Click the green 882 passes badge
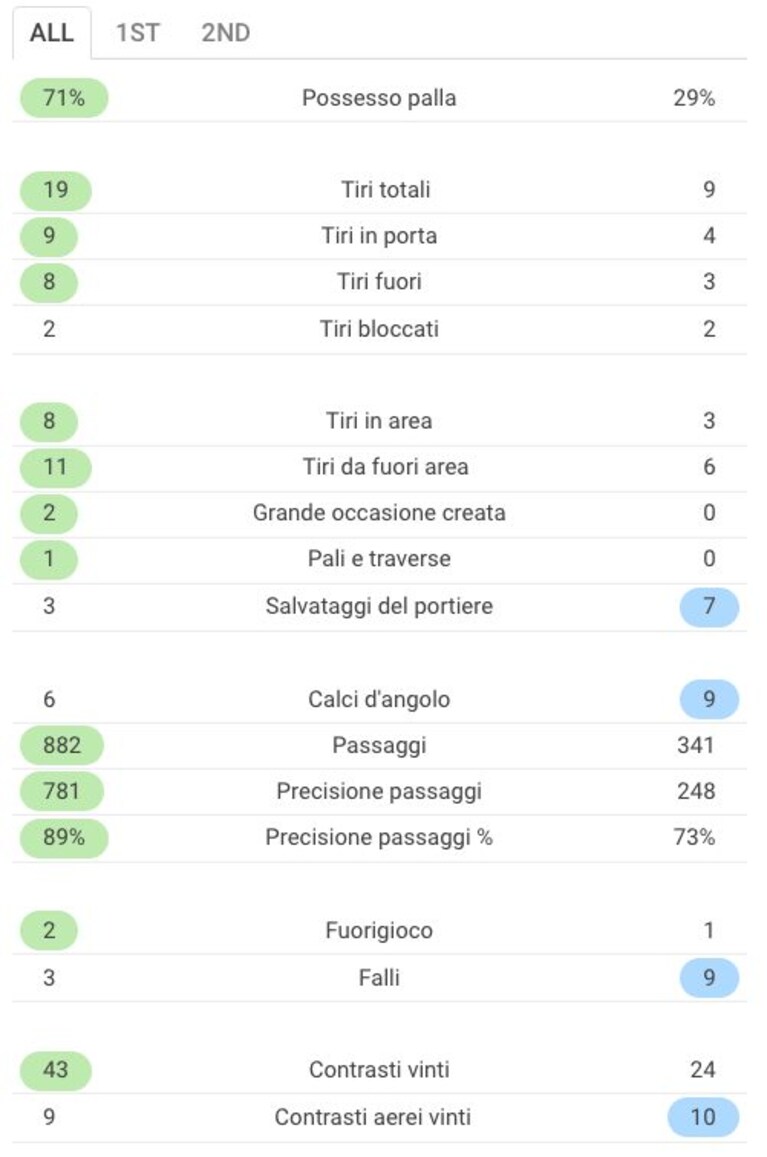This screenshot has height=1157, width=767. point(62,745)
